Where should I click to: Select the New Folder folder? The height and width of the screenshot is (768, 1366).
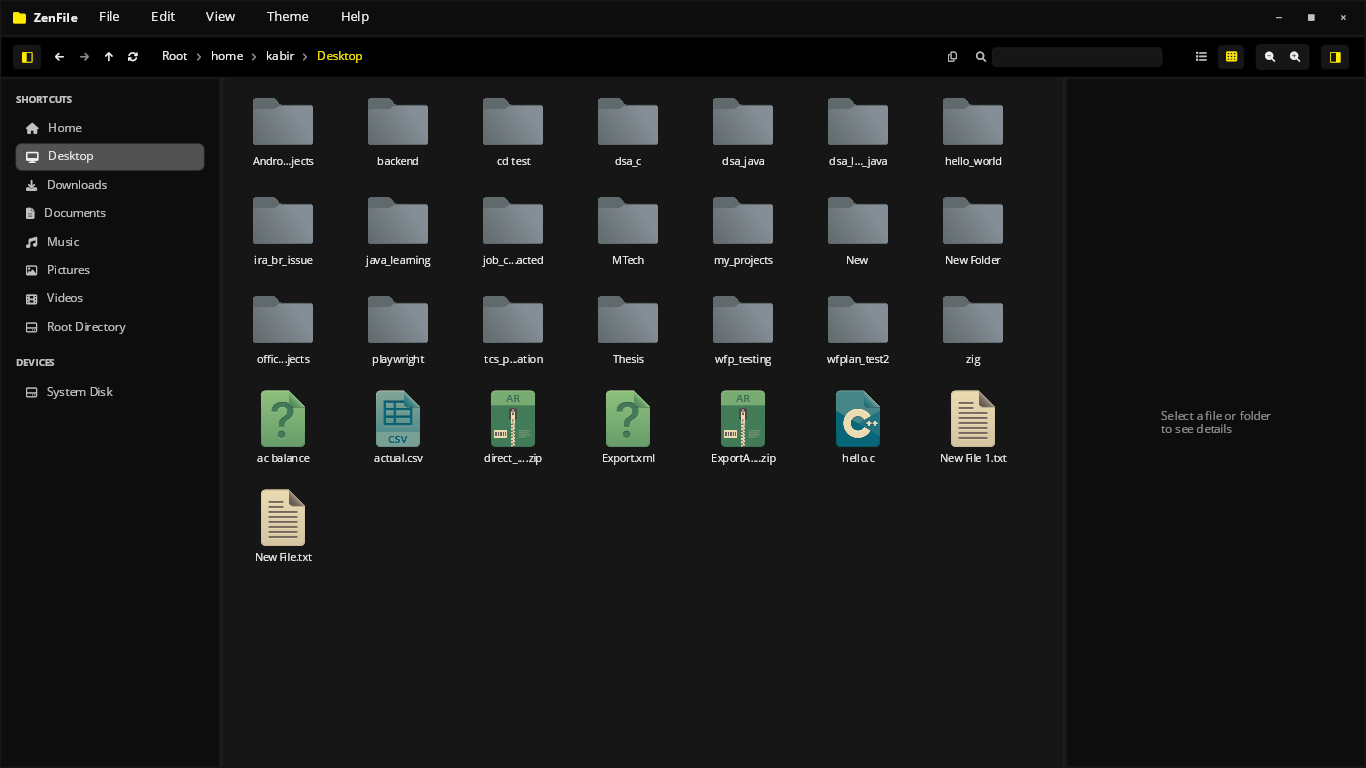coord(973,230)
